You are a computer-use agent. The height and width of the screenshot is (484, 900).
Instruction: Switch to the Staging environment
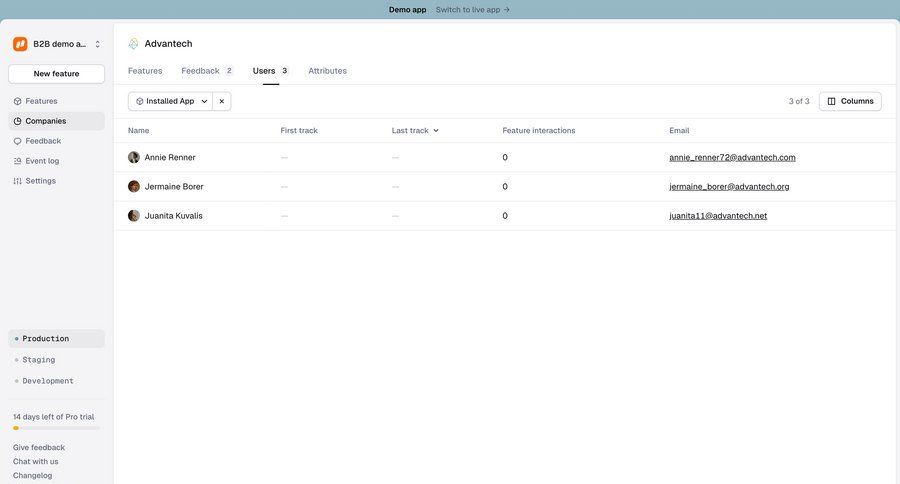coord(56,360)
